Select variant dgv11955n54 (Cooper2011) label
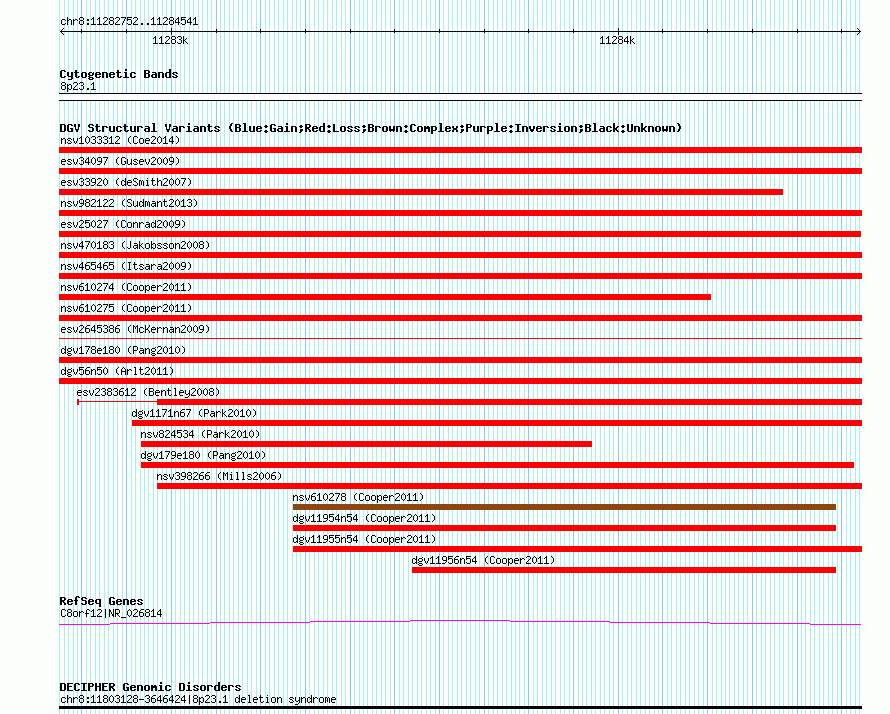The image size is (890, 714). [364, 539]
